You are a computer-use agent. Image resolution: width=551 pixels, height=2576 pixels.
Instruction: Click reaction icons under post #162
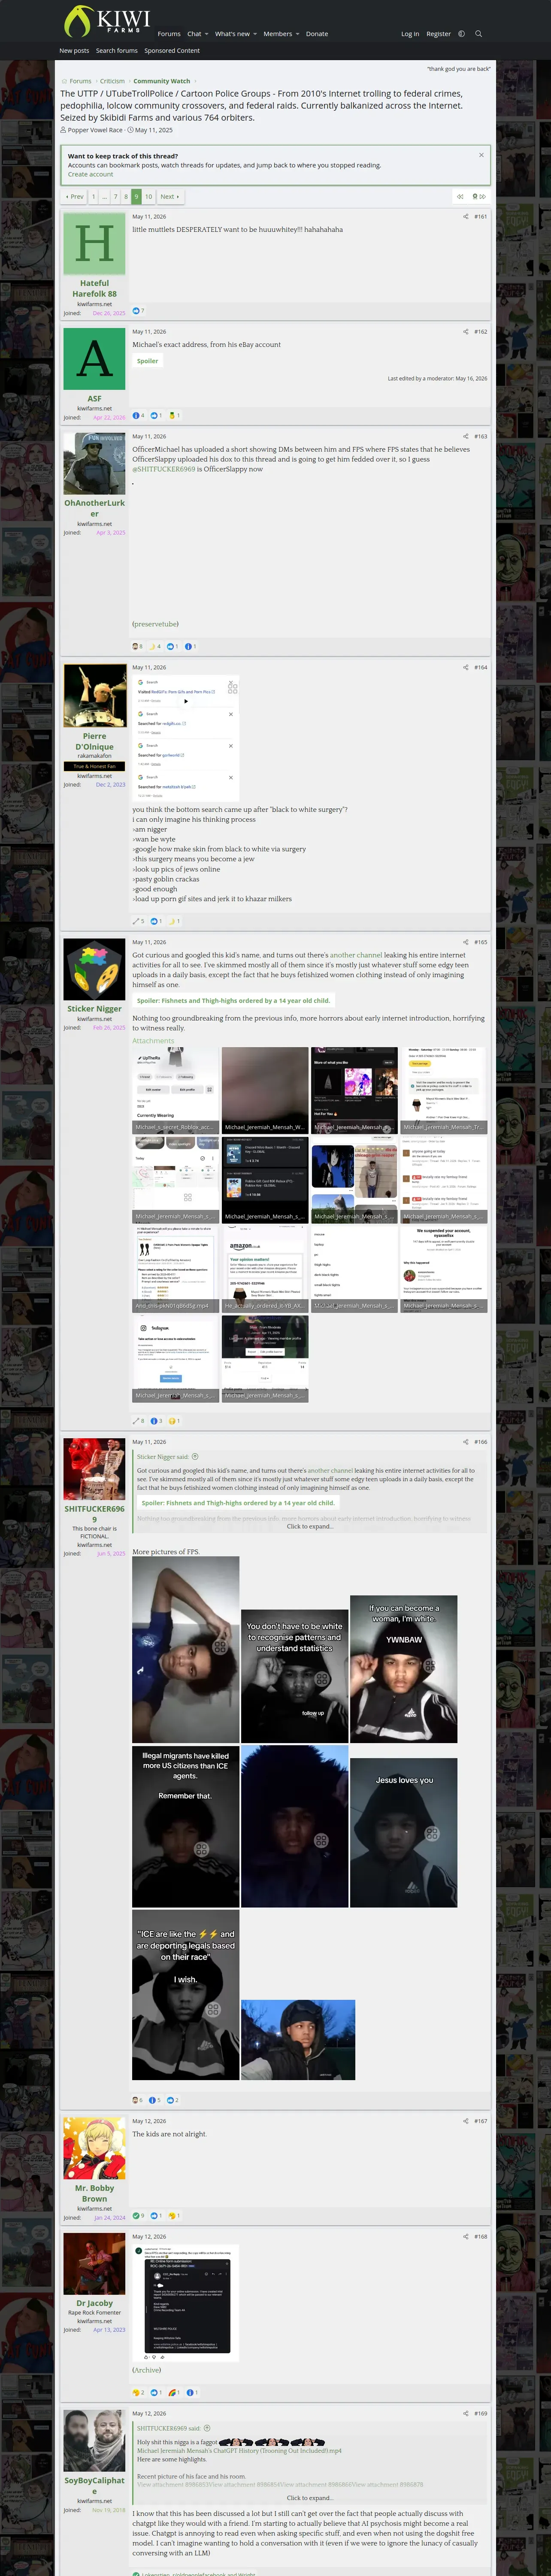(156, 416)
